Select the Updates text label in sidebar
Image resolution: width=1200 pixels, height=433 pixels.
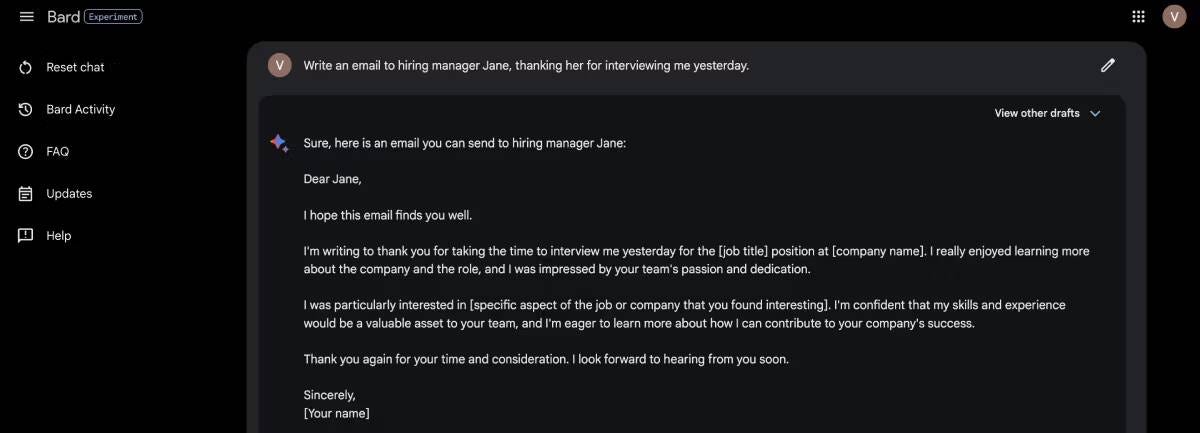pyautogui.click(x=69, y=194)
